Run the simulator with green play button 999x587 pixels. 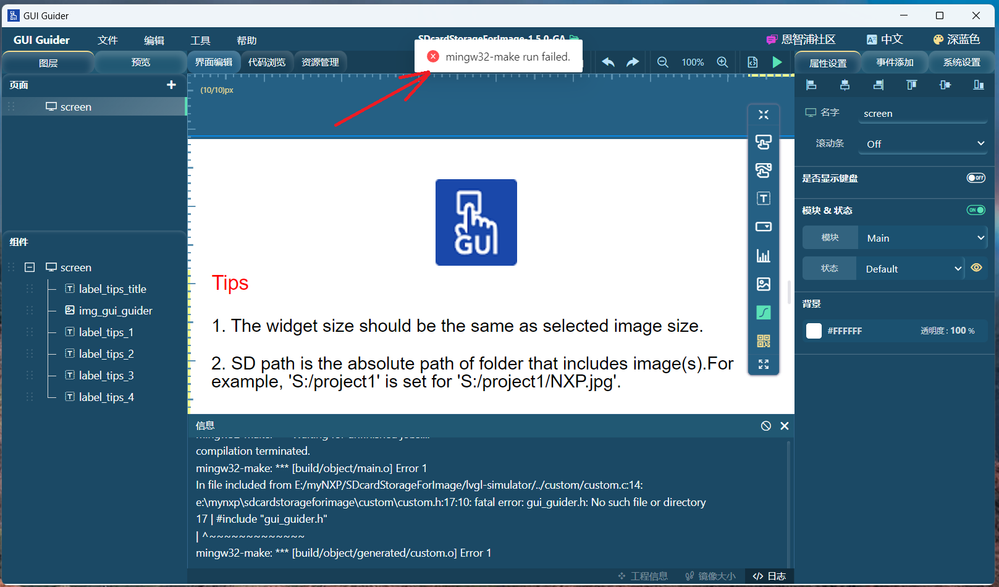click(x=777, y=62)
